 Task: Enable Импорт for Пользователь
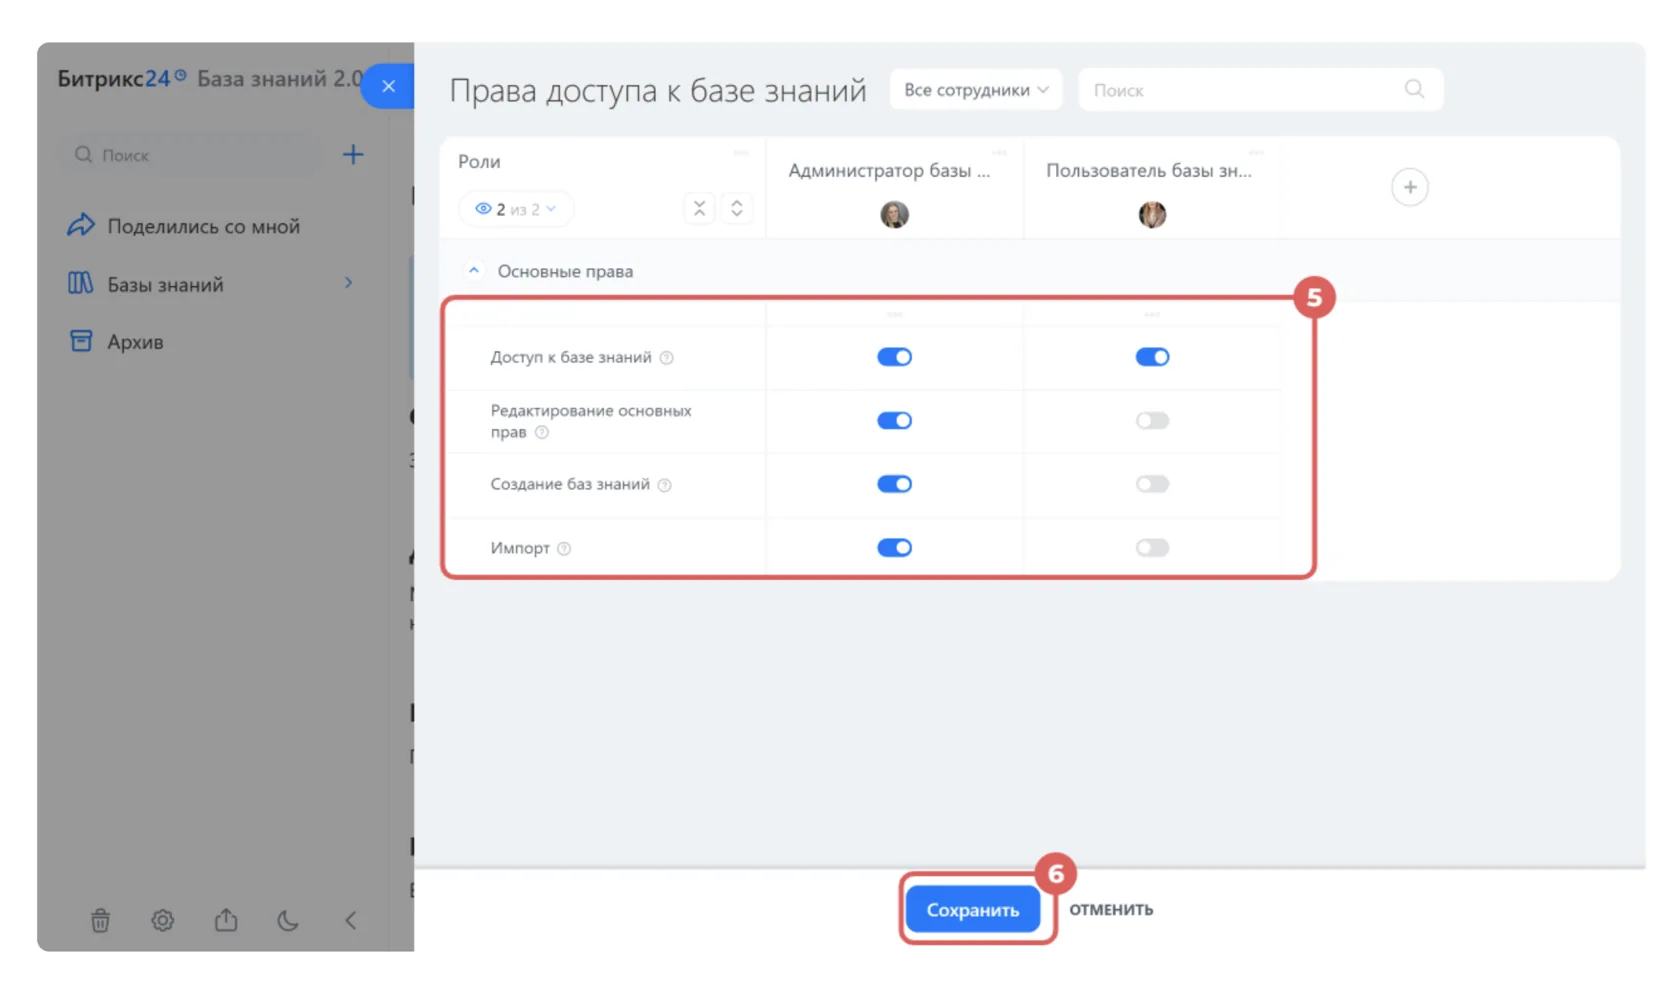(1152, 547)
